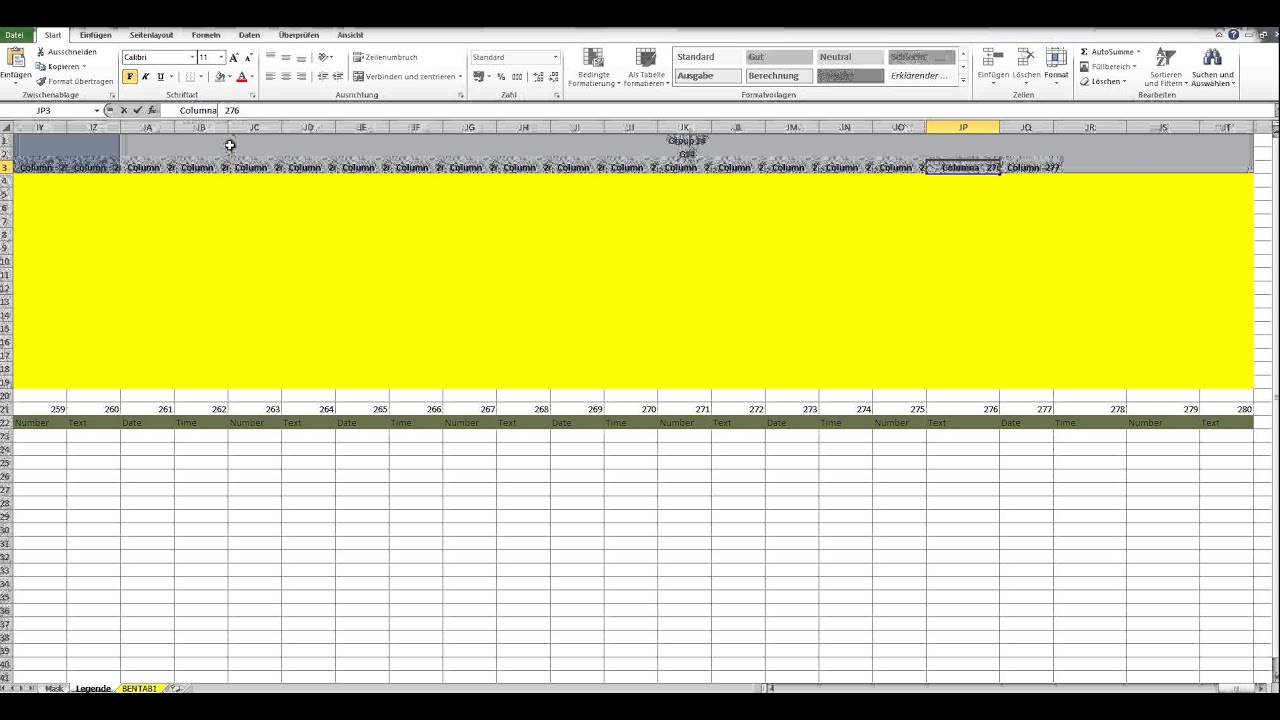Align text to vertical middle
Screen dimensions: 1280x720
pos(286,58)
